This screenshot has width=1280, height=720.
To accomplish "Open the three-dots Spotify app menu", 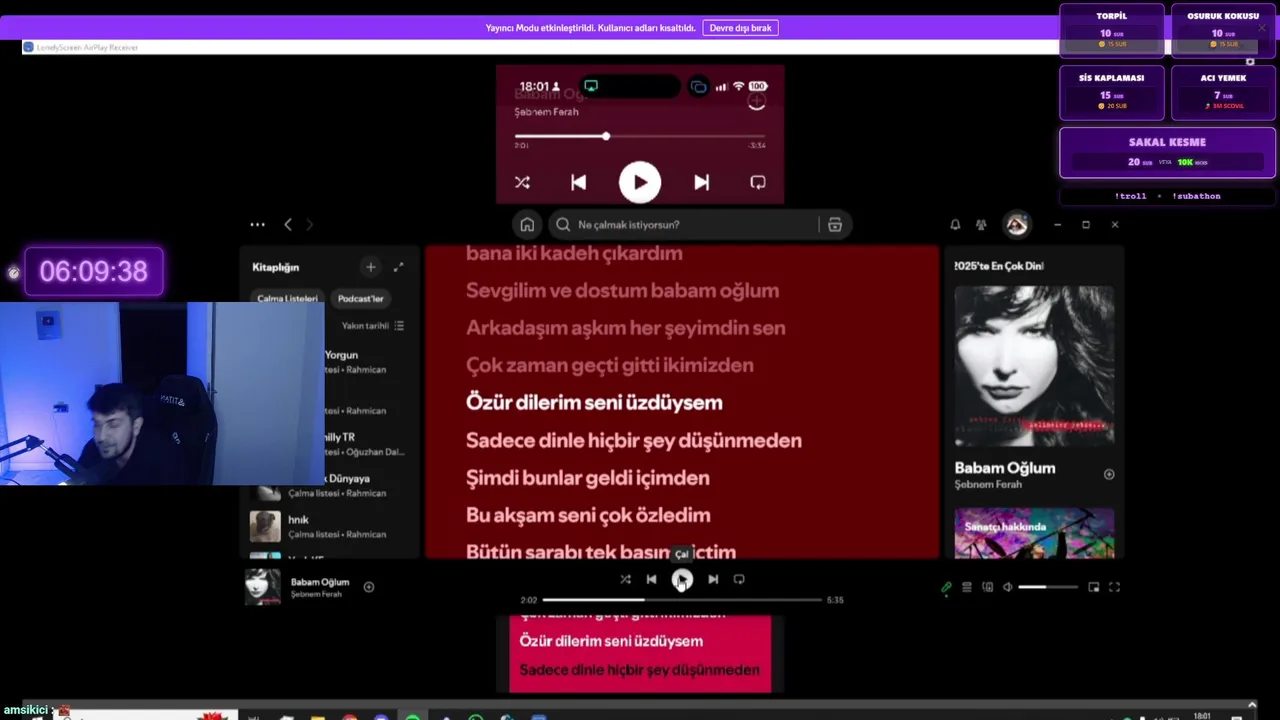I will pyautogui.click(x=258, y=225).
